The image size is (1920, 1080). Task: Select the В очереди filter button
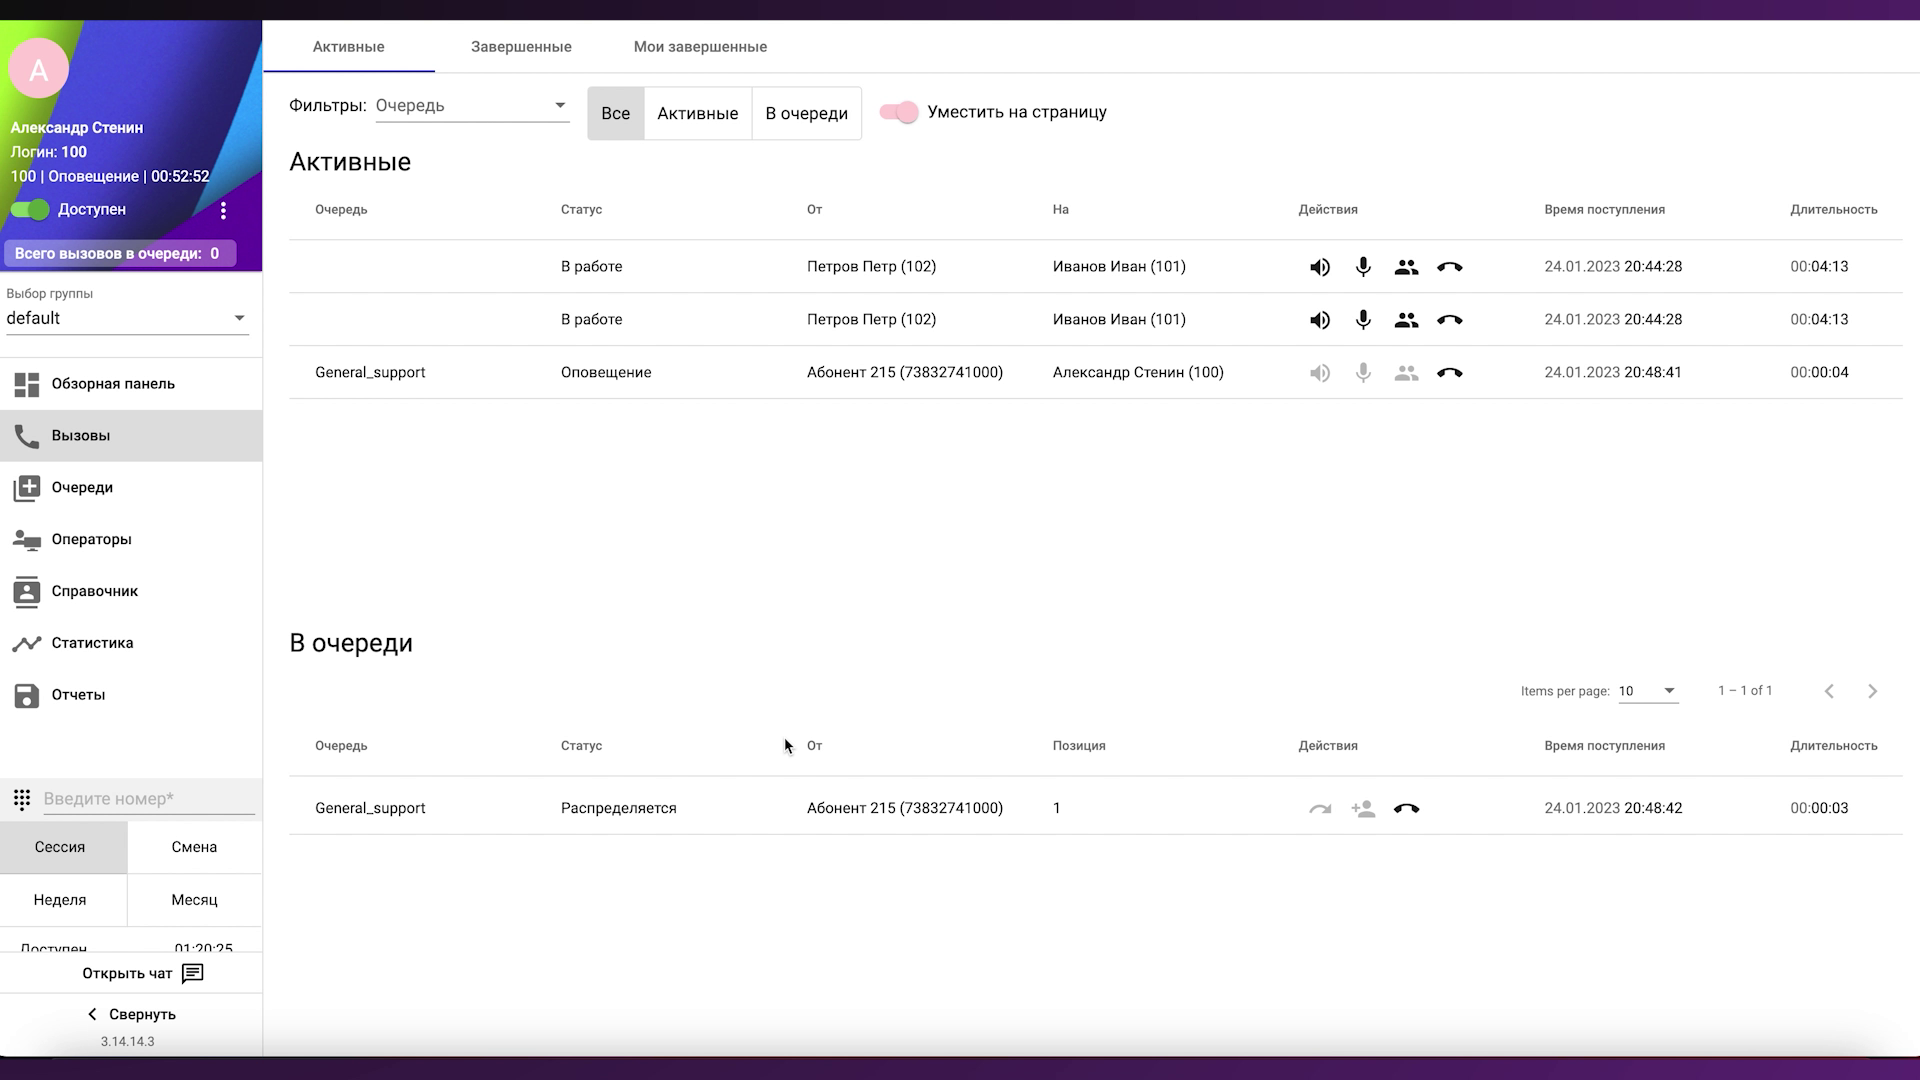(806, 114)
